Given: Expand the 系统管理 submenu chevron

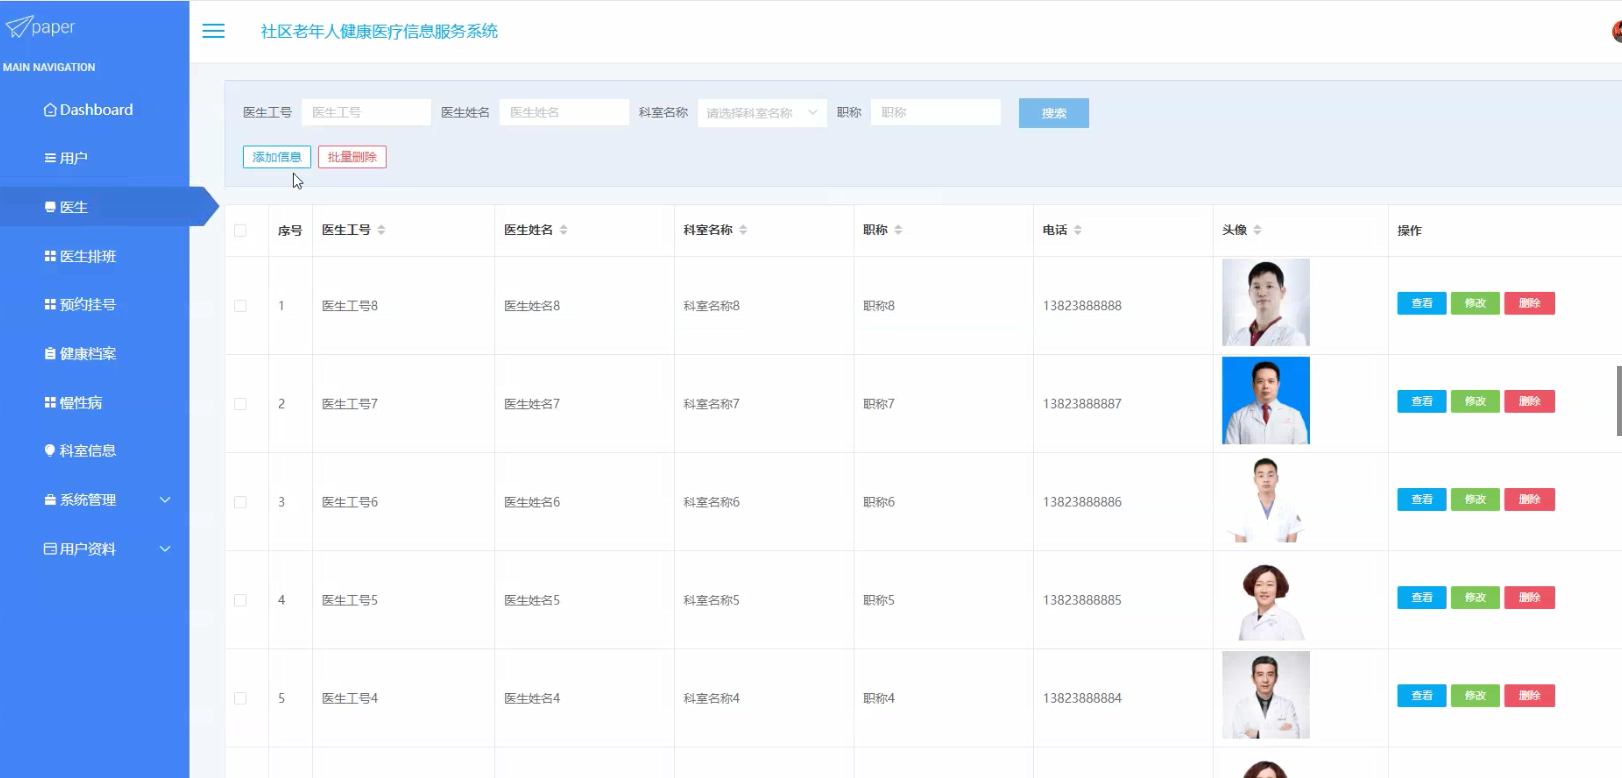Looking at the screenshot, I should pos(165,499).
